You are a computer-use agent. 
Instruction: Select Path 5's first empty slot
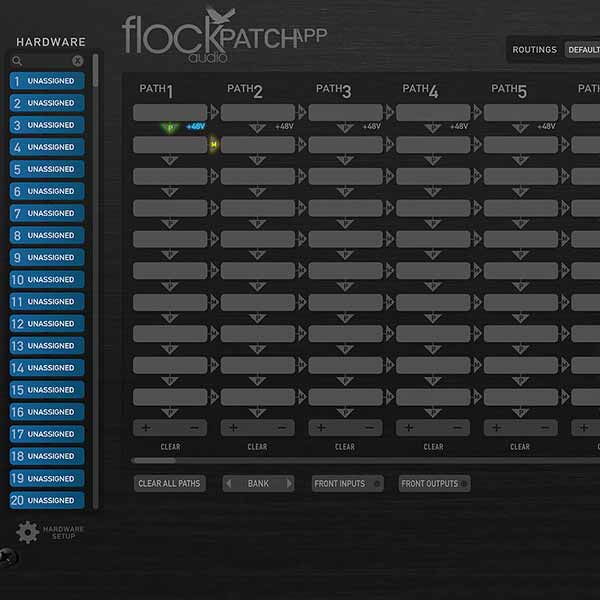[x=520, y=112]
